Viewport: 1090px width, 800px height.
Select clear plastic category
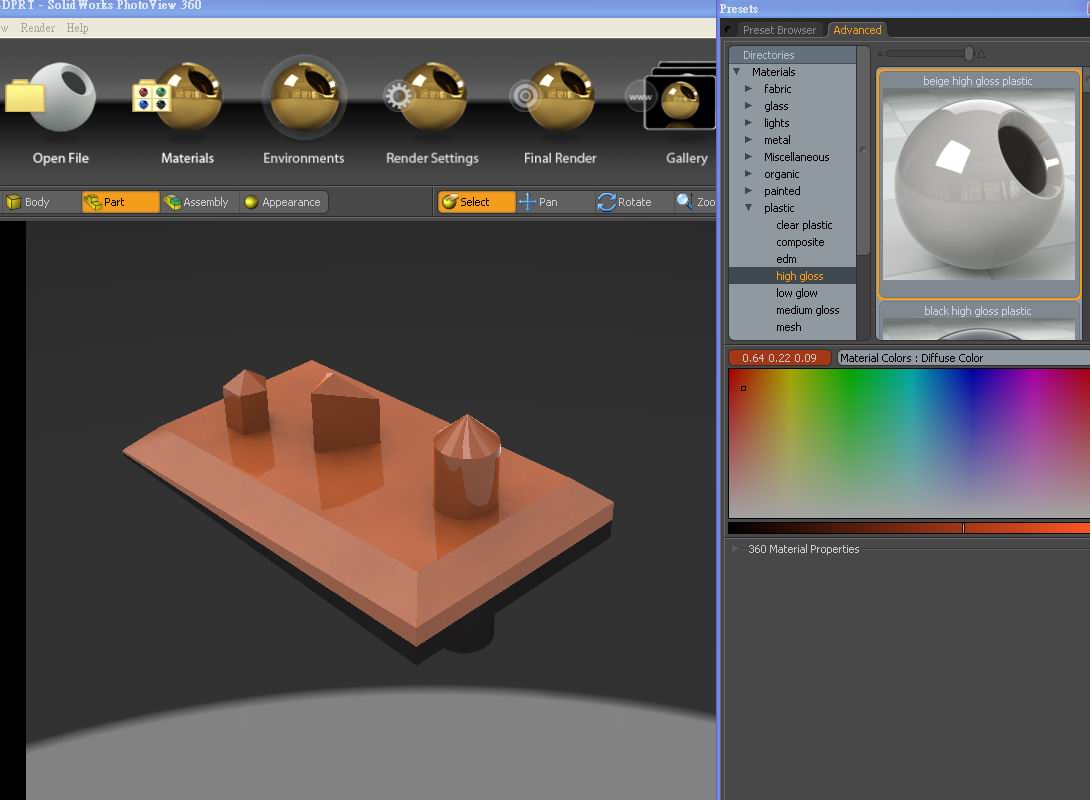tap(804, 225)
